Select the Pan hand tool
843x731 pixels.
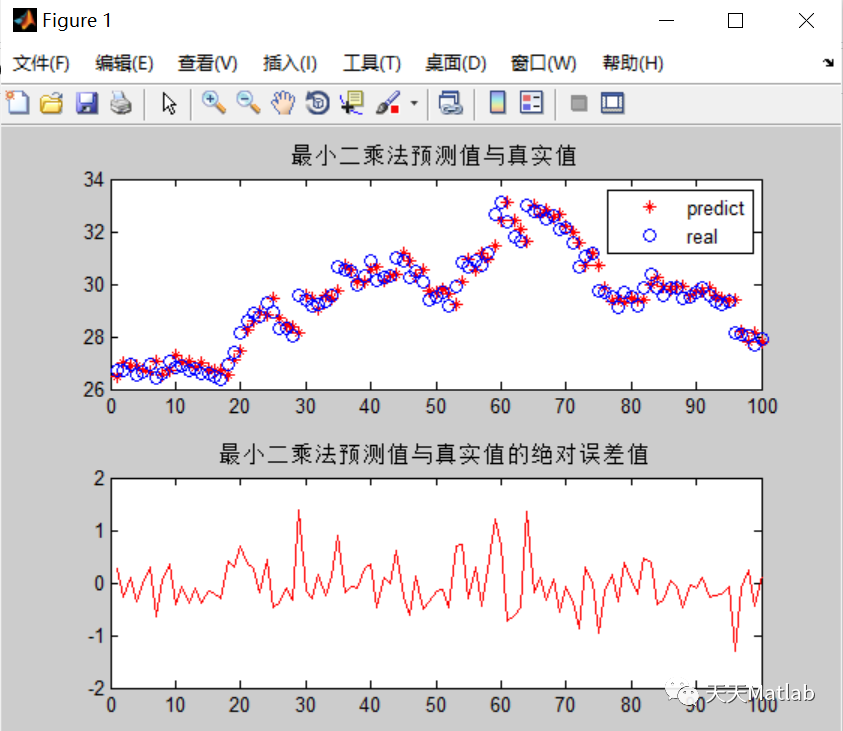(x=283, y=103)
